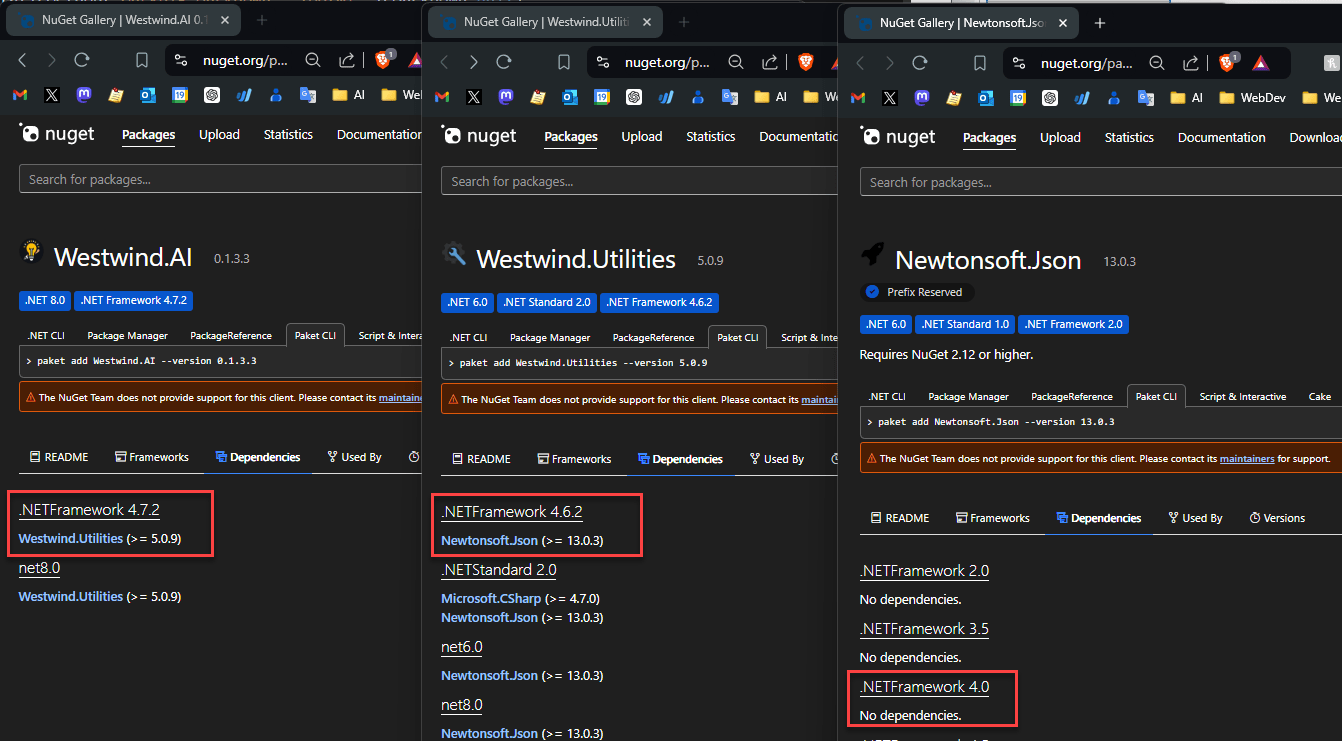
Task: Click the share icon in the Westwind.Utilities address bar
Action: coord(769,62)
